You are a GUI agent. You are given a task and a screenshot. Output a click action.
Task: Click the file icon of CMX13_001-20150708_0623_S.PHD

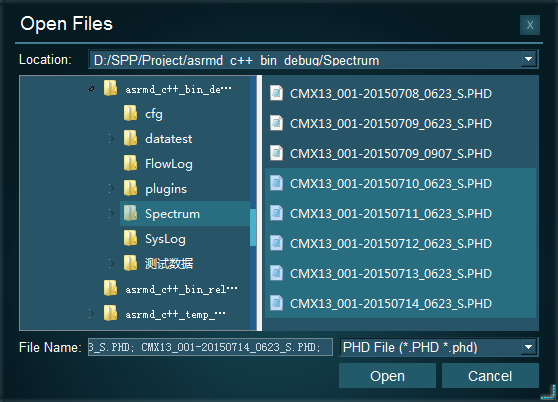click(277, 93)
